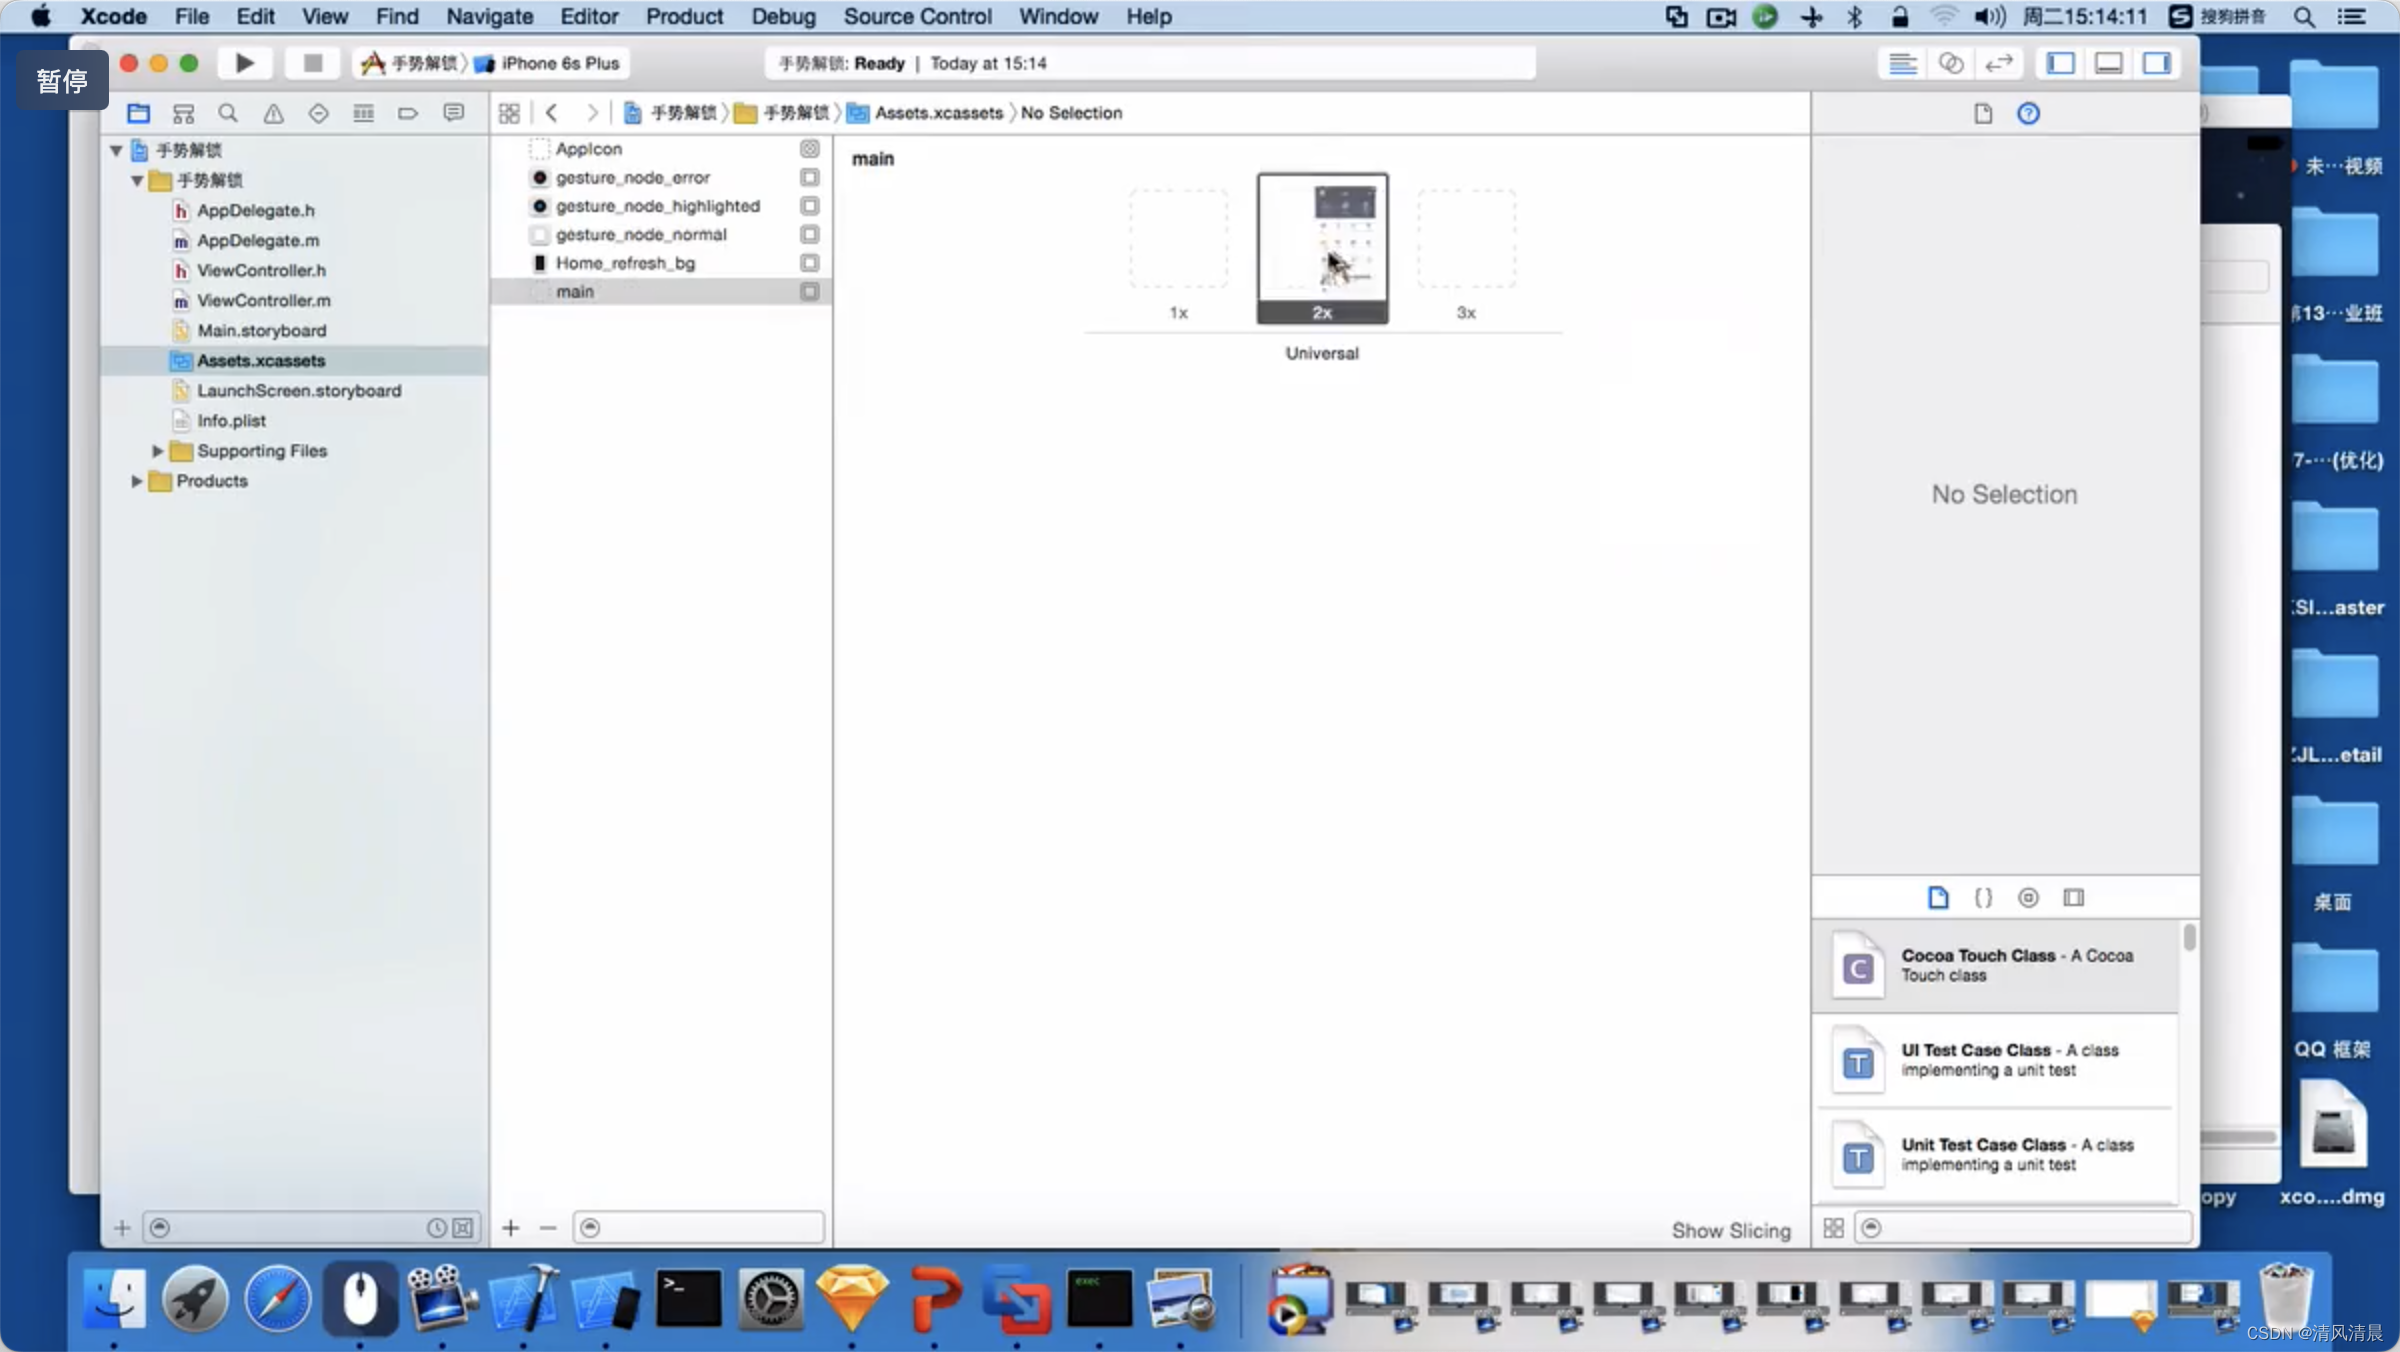The height and width of the screenshot is (1352, 2400).
Task: Click the Show Slicing button
Action: tap(1729, 1228)
